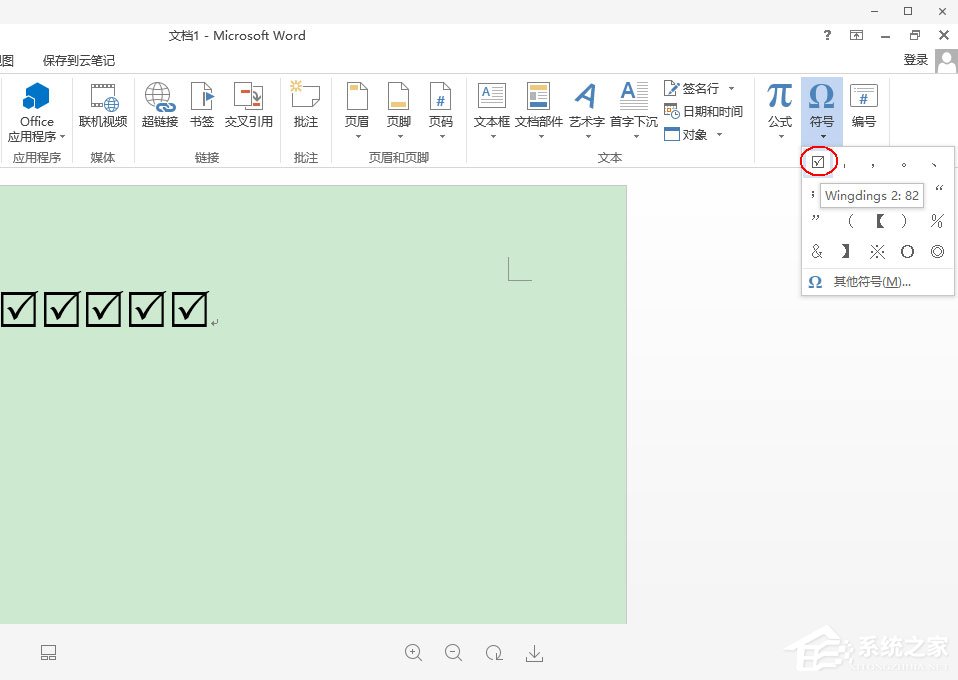Select 其他符号(M) from the symbol menu
Image resolution: width=958 pixels, height=680 pixels.
coord(870,283)
